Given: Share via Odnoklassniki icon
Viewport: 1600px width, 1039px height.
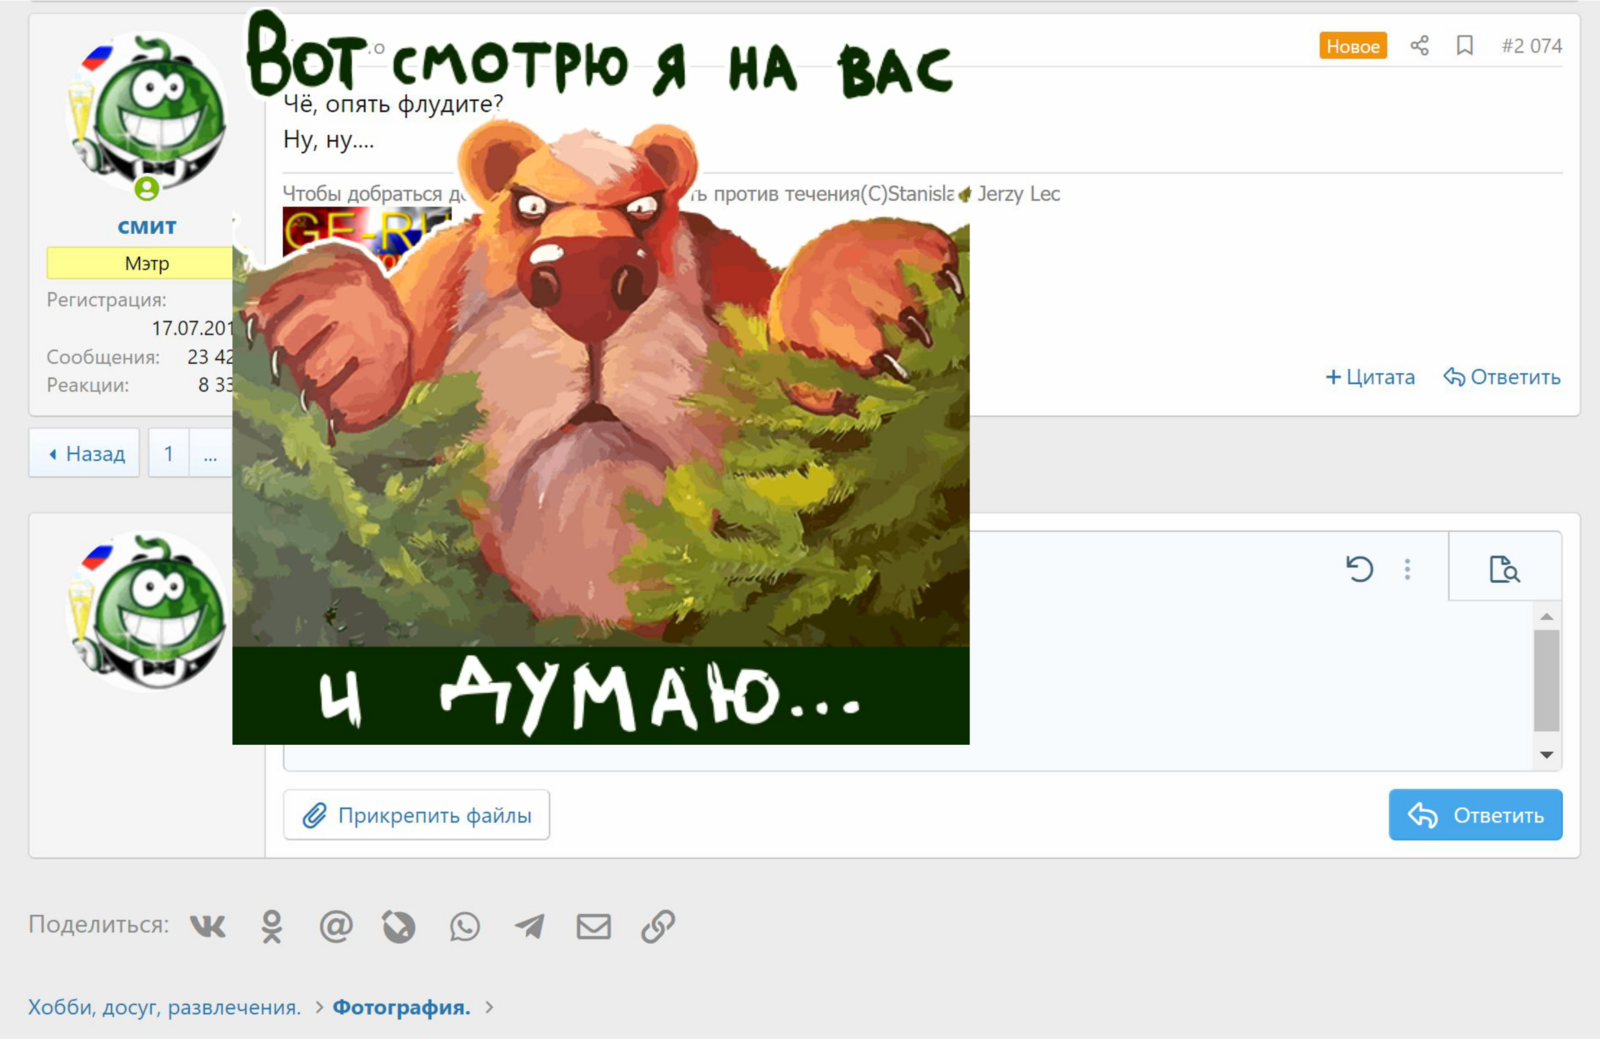Looking at the screenshot, I should tap(272, 927).
